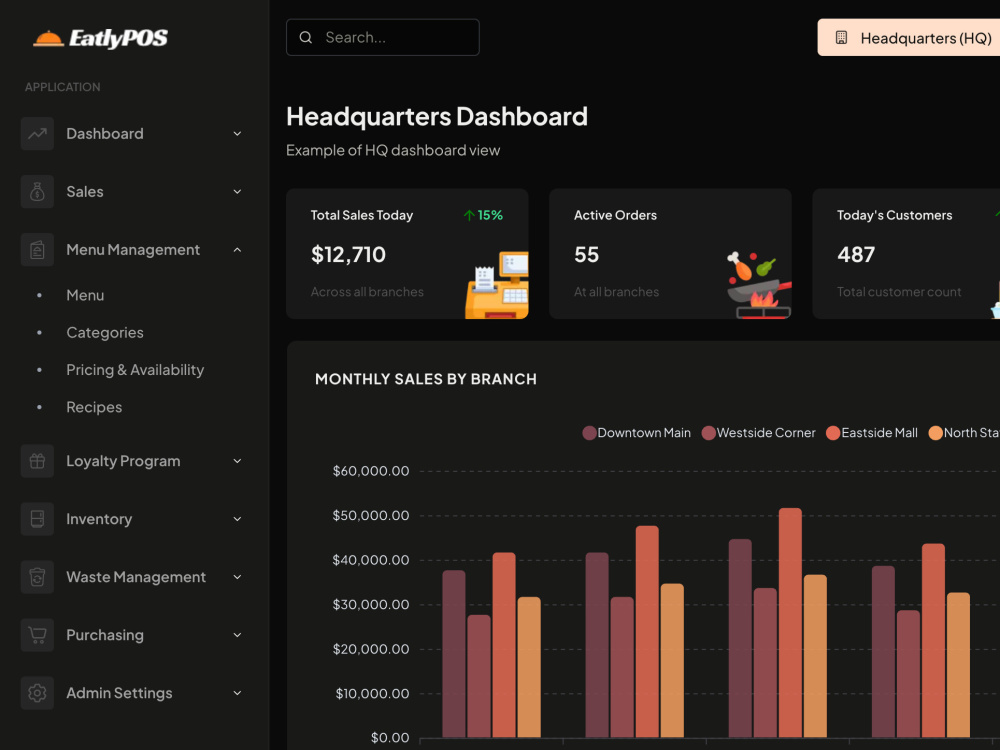Image resolution: width=1000 pixels, height=750 pixels.
Task: Expand the Inventory chevron
Action: point(237,519)
